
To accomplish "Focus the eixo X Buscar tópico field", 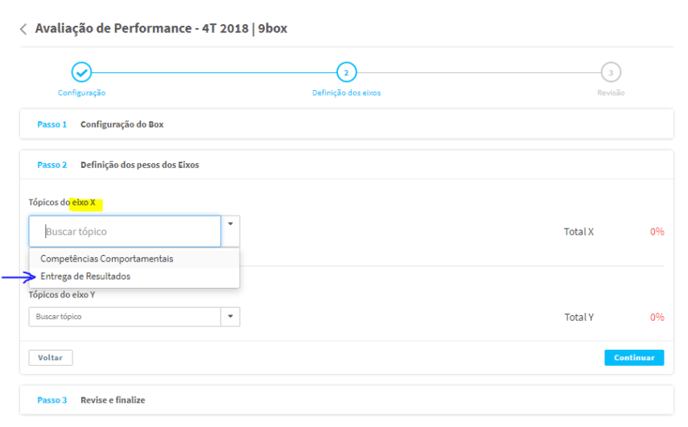I will (125, 231).
